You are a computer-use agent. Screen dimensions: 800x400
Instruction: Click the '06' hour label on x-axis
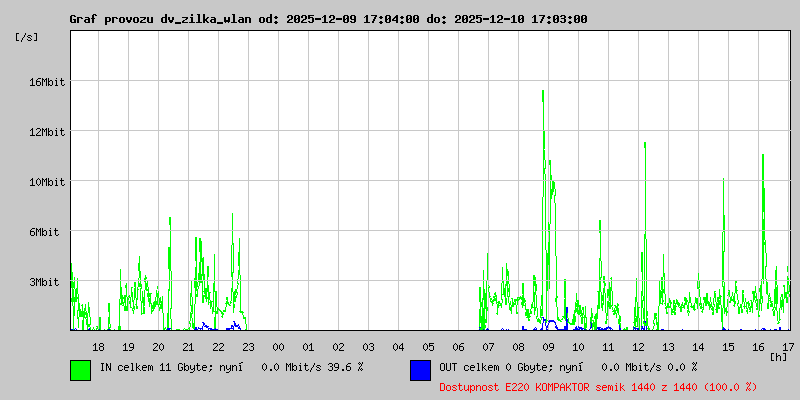tap(458, 347)
